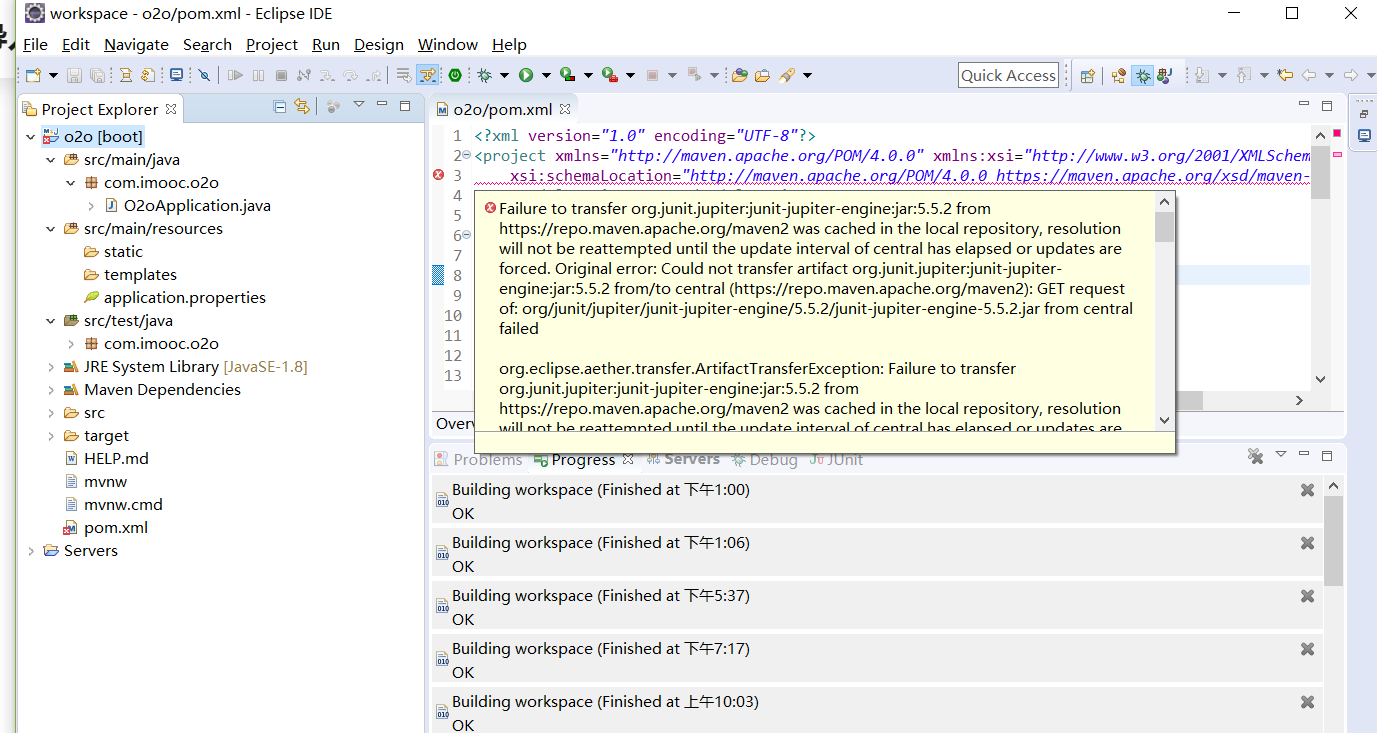Click the Last Edit Location arrow icon
This screenshot has width=1377, height=733.
pyautogui.click(x=1285, y=75)
